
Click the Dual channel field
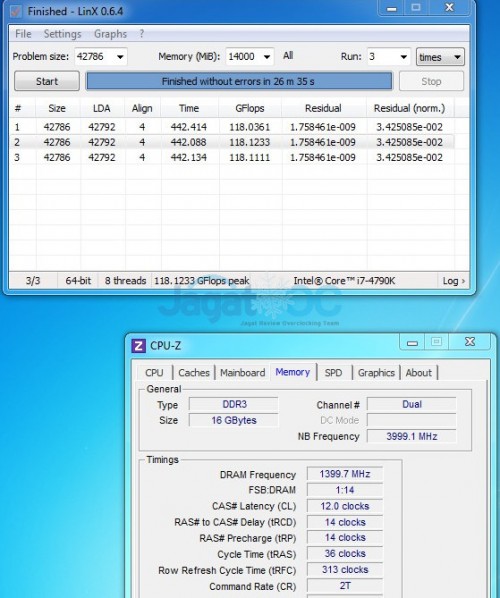coord(412,404)
